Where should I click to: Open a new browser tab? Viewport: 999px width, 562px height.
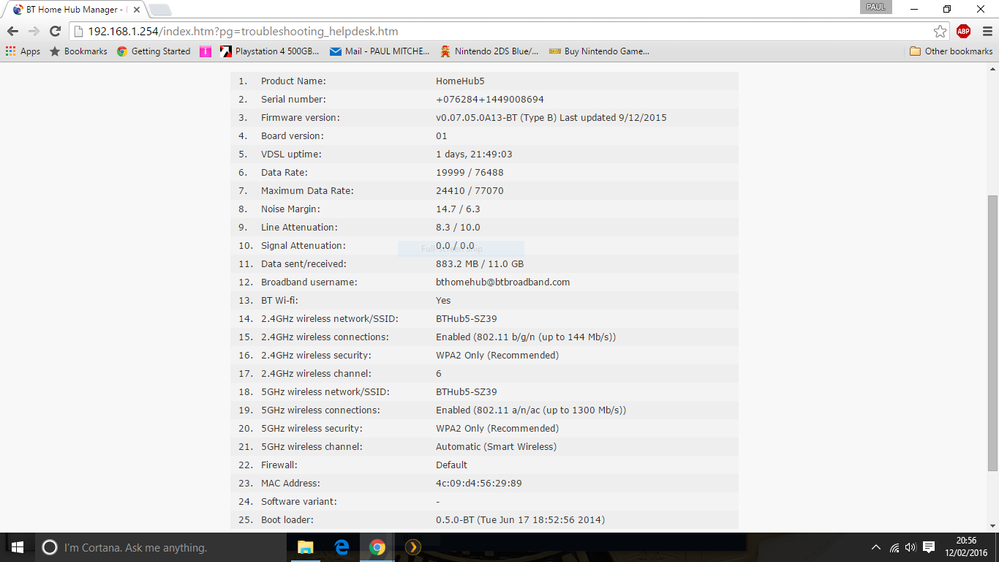click(x=160, y=10)
